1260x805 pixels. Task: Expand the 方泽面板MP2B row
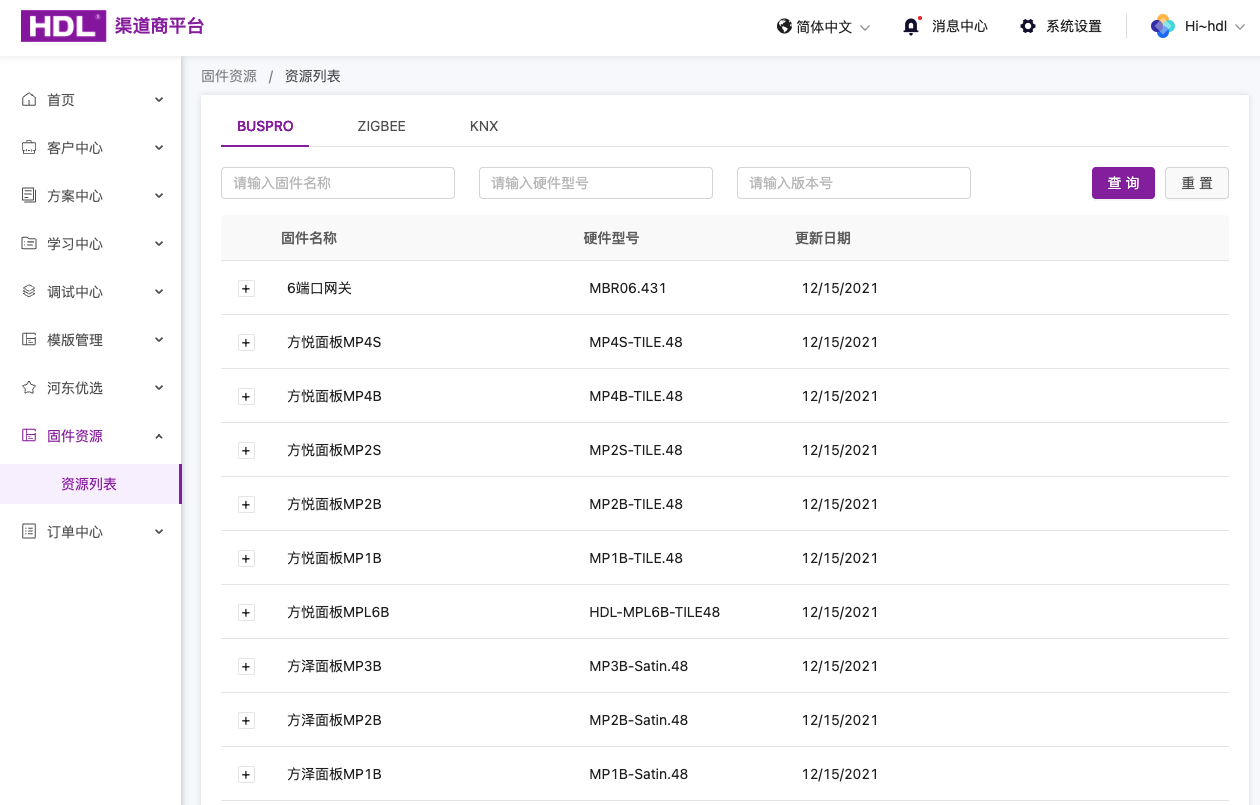coord(246,721)
